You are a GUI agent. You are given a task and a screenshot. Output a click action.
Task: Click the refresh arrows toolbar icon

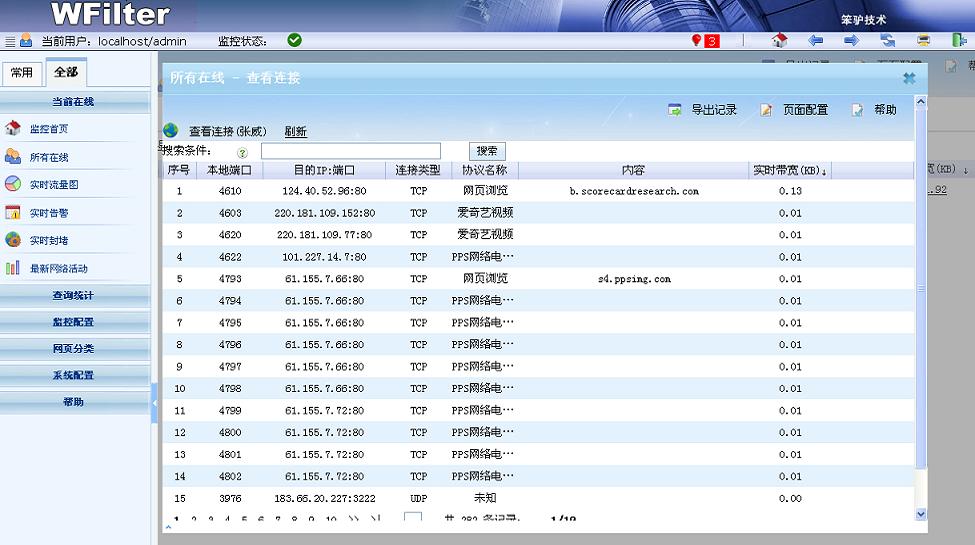coord(887,41)
